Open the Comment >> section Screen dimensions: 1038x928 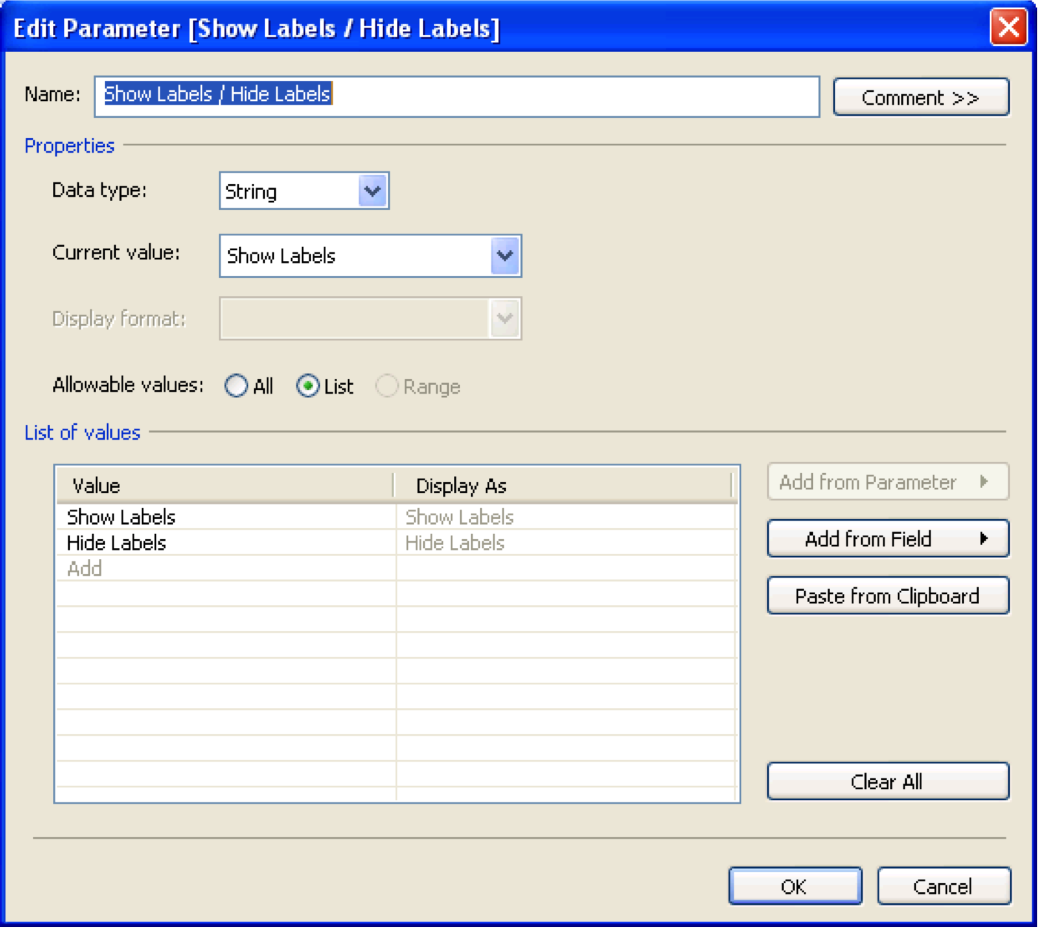point(921,97)
